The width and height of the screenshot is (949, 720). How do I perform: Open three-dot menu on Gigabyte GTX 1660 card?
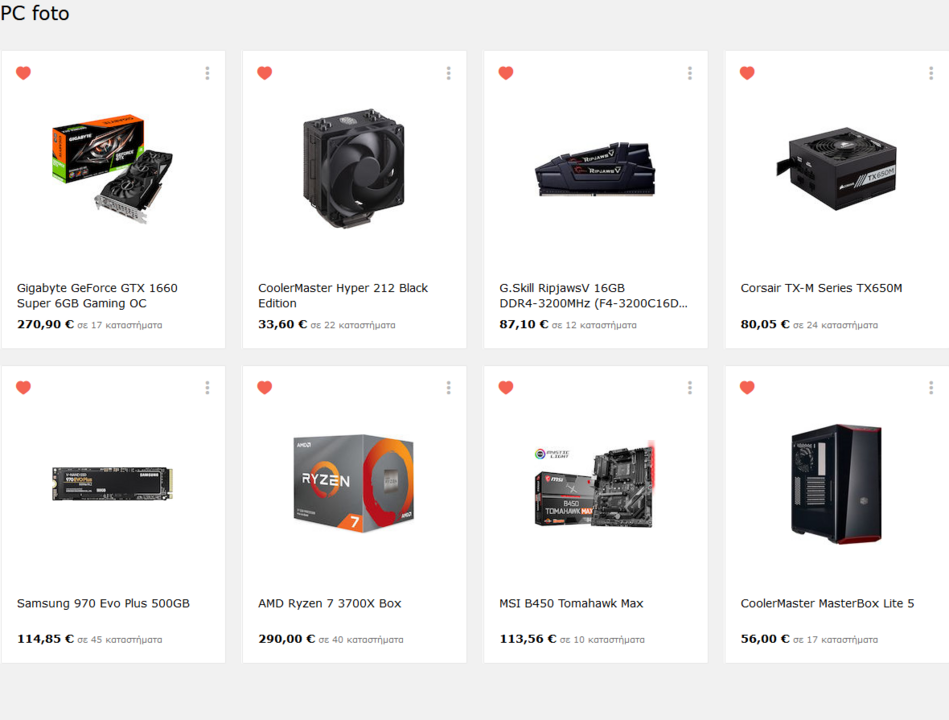point(207,73)
